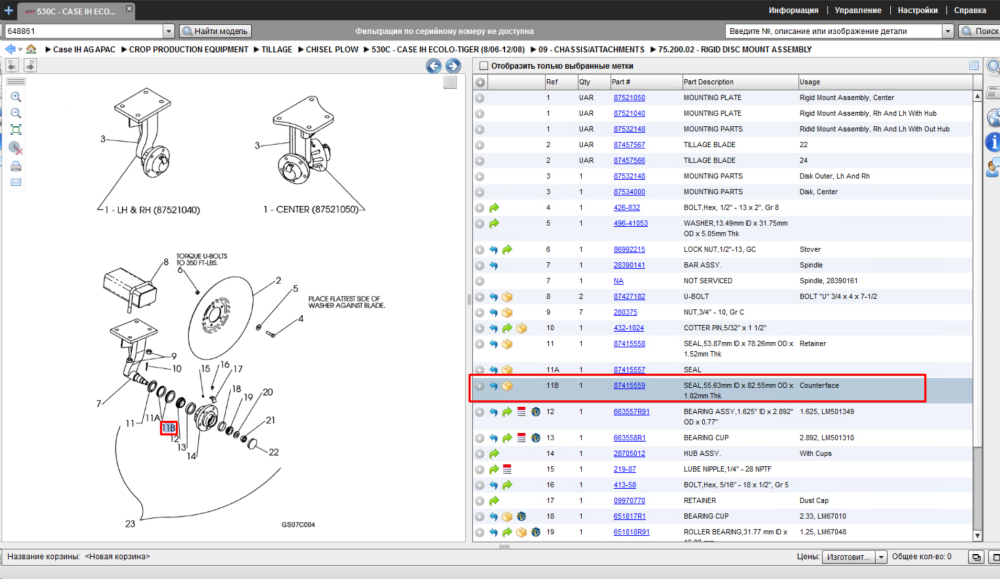This screenshot has height=579, width=1000.
Task: Click the home icon in breadcrumb
Action: click(31, 49)
